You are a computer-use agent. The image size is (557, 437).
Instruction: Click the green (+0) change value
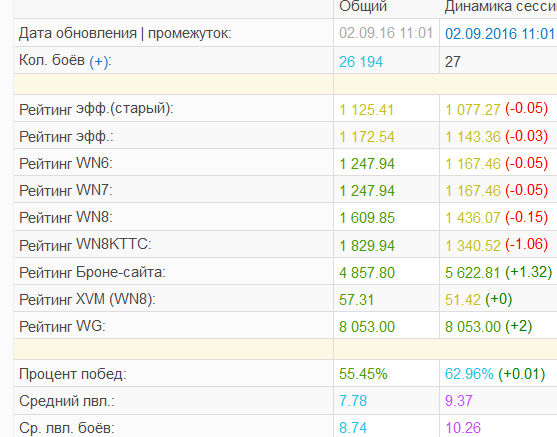pyautogui.click(x=498, y=299)
